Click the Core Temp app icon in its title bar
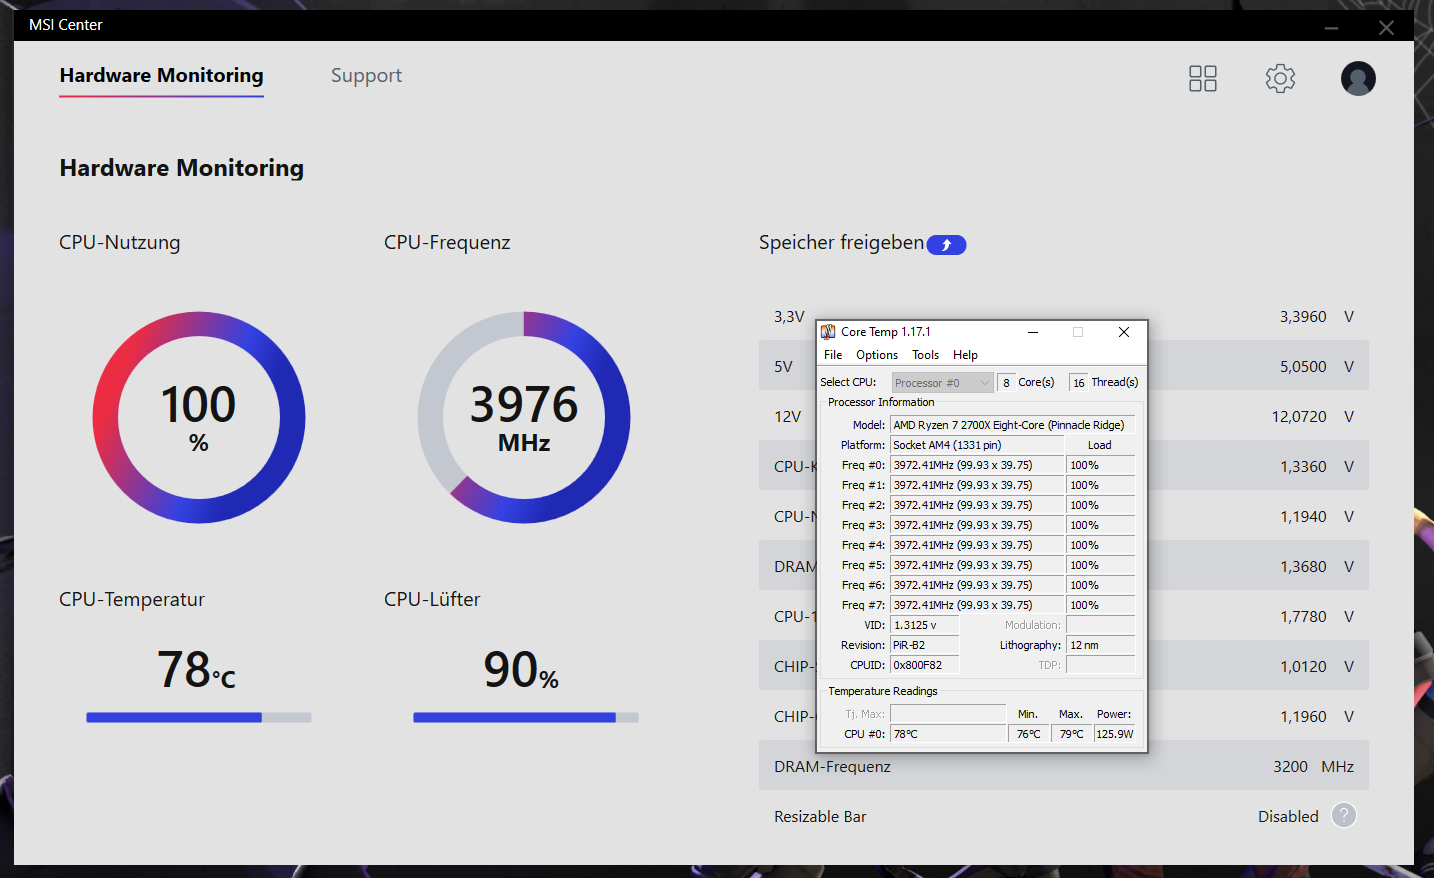This screenshot has width=1434, height=878. 828,332
